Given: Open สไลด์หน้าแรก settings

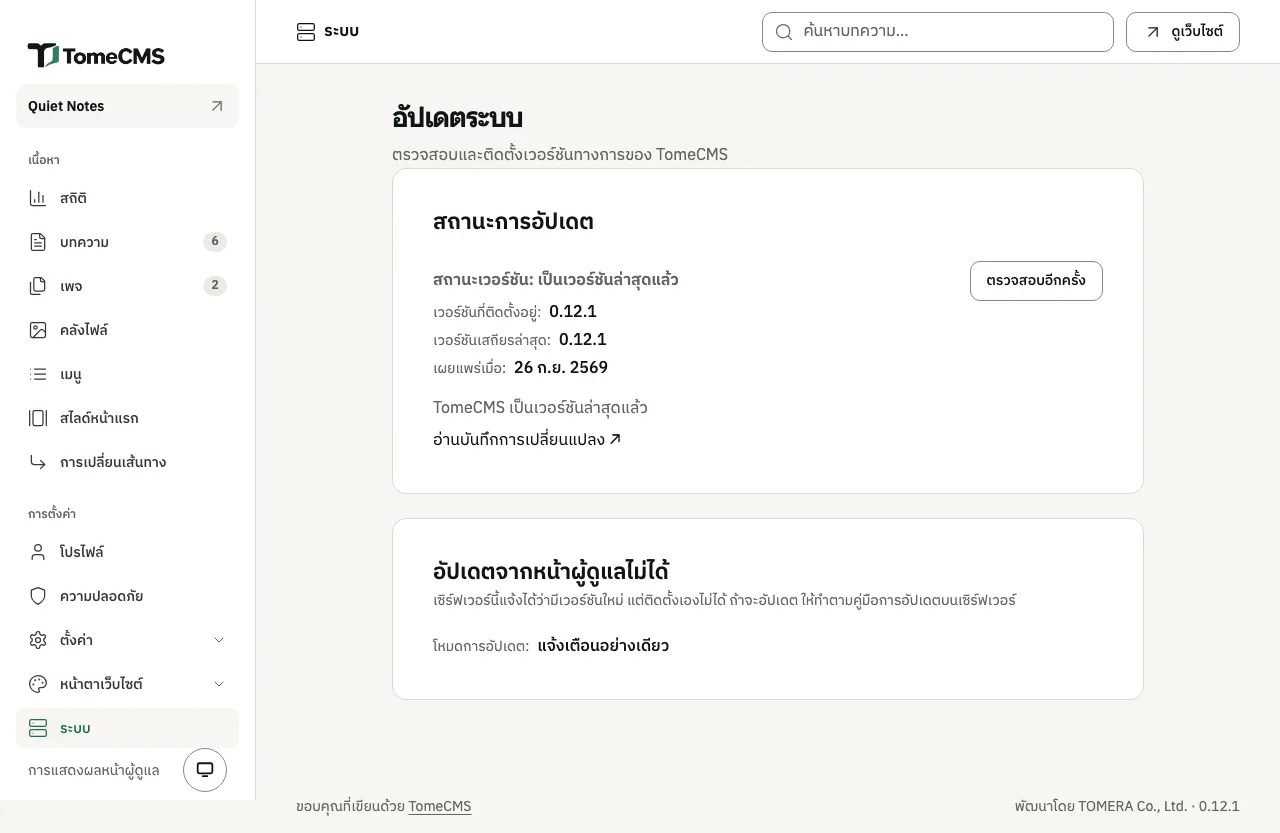Looking at the screenshot, I should pos(127,418).
